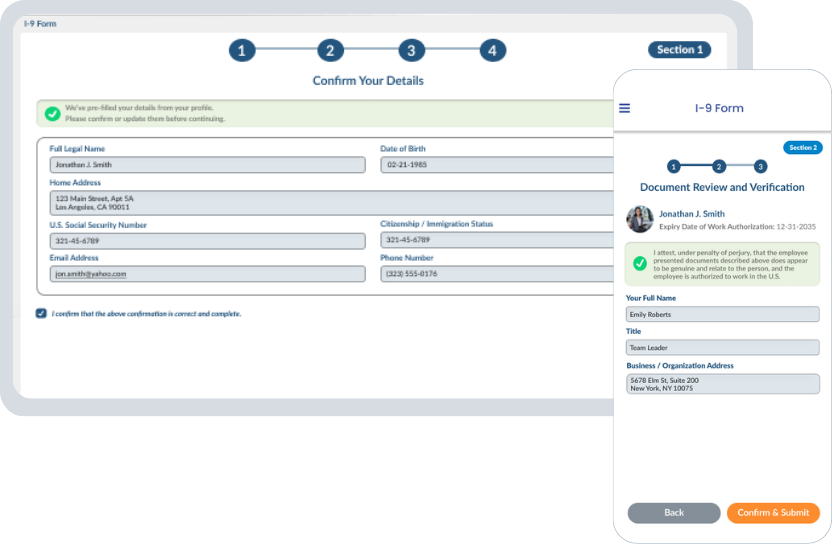
Task: Click the Section 1 badge
Action: pyautogui.click(x=679, y=49)
